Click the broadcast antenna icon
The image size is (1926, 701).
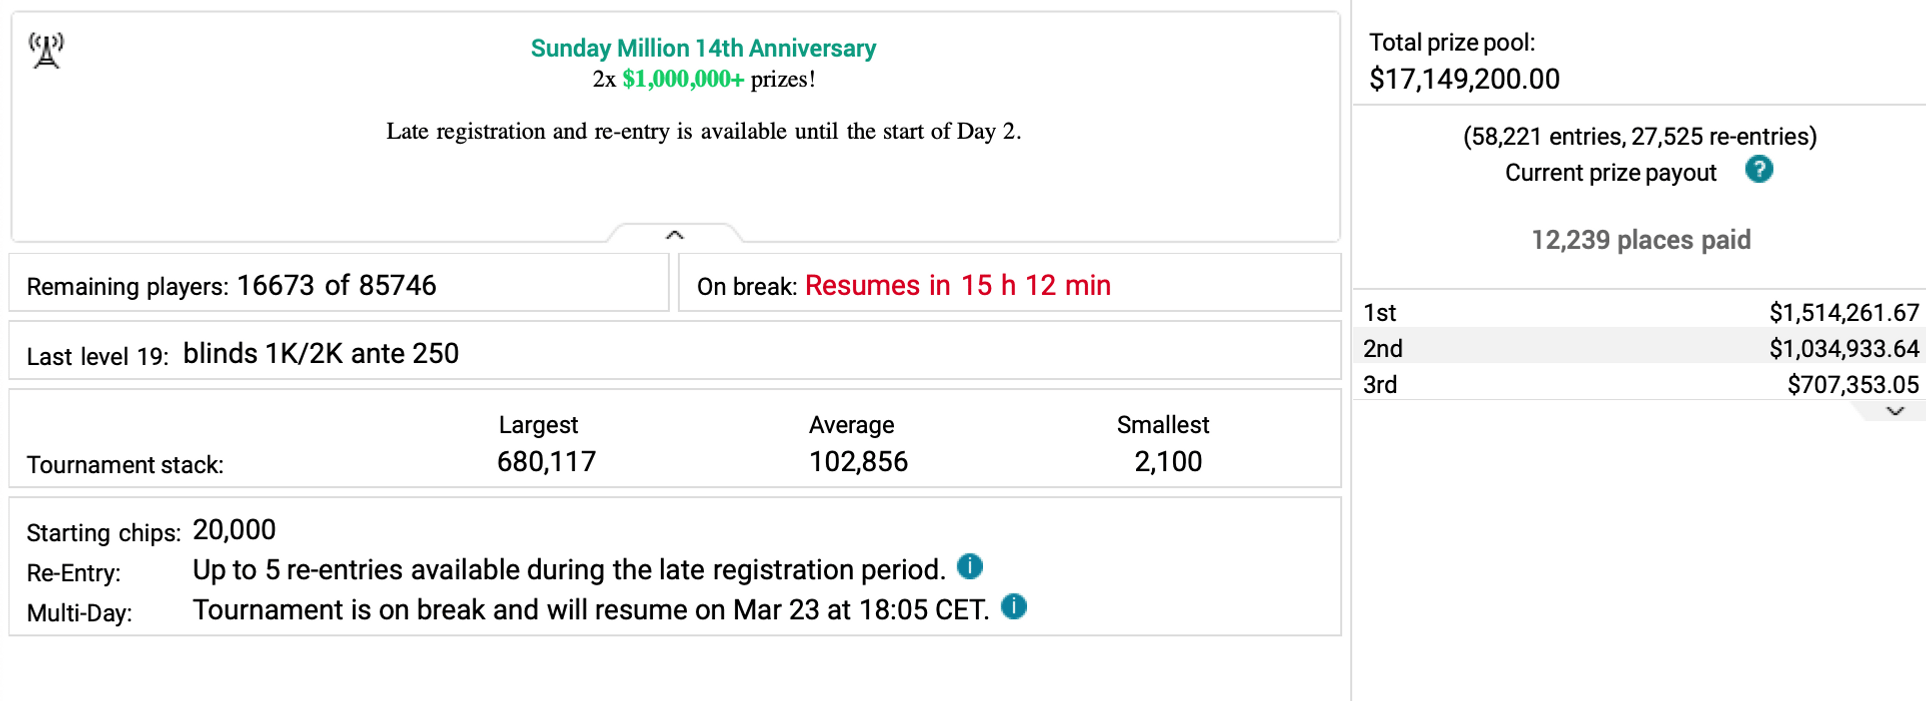[46, 50]
